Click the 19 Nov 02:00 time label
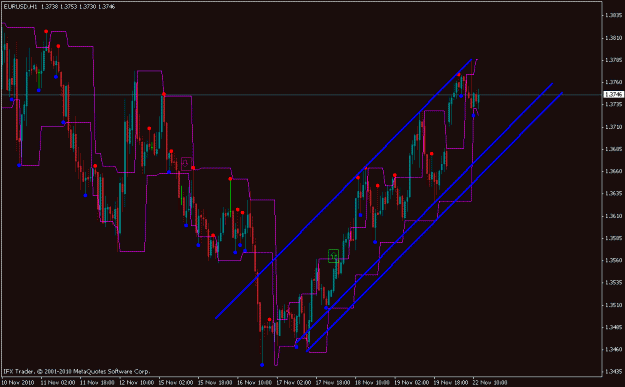Screen dimensions: 625x387 [x=412, y=383]
